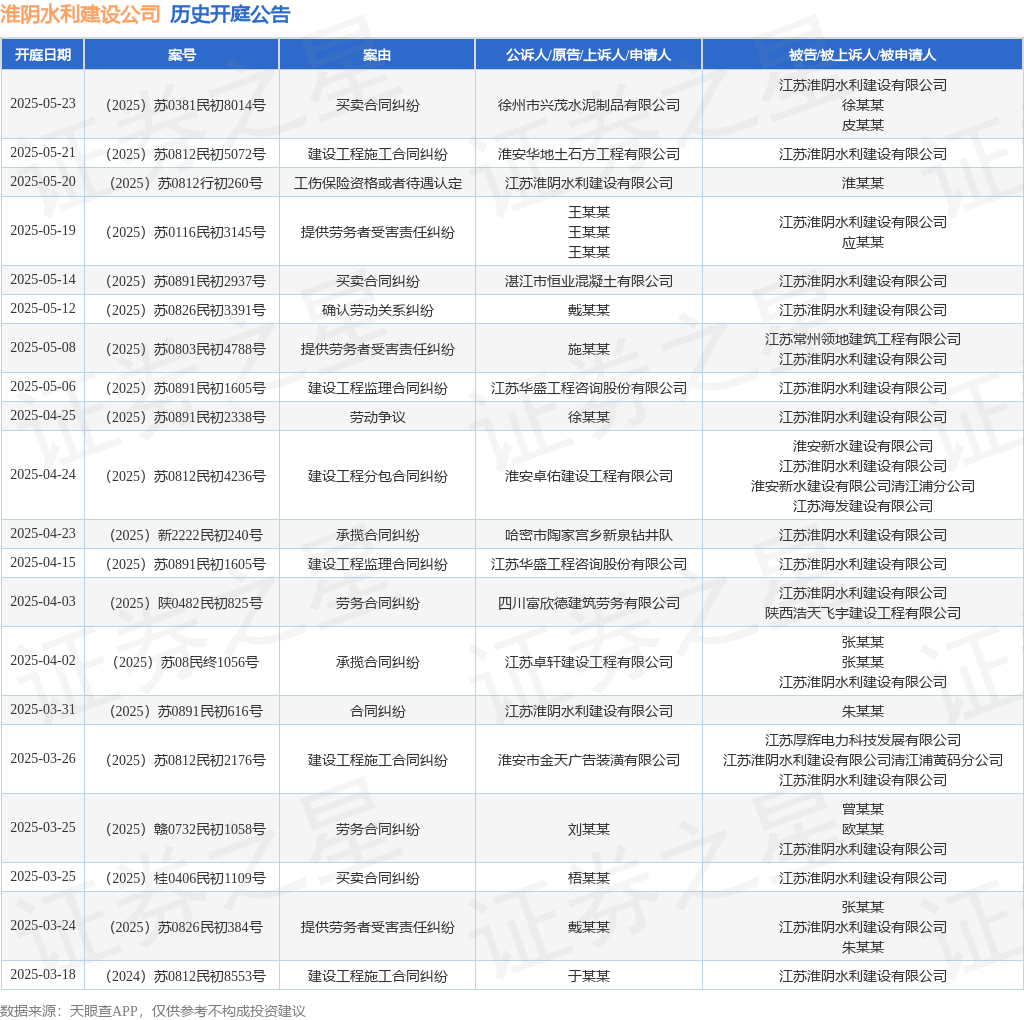Click the 公诉人/原告/上诉人/申请人 column header
This screenshot has width=1024, height=1020.
(588, 55)
